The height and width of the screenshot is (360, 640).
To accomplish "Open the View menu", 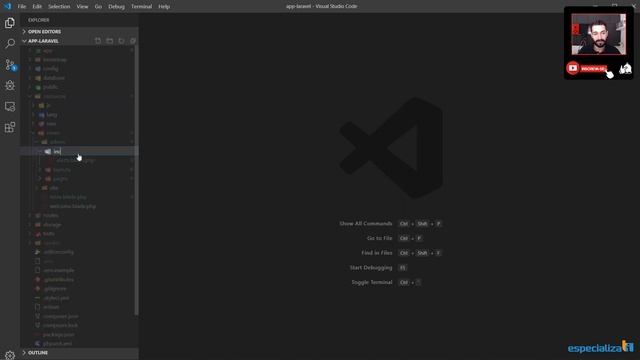I will click(82, 7).
